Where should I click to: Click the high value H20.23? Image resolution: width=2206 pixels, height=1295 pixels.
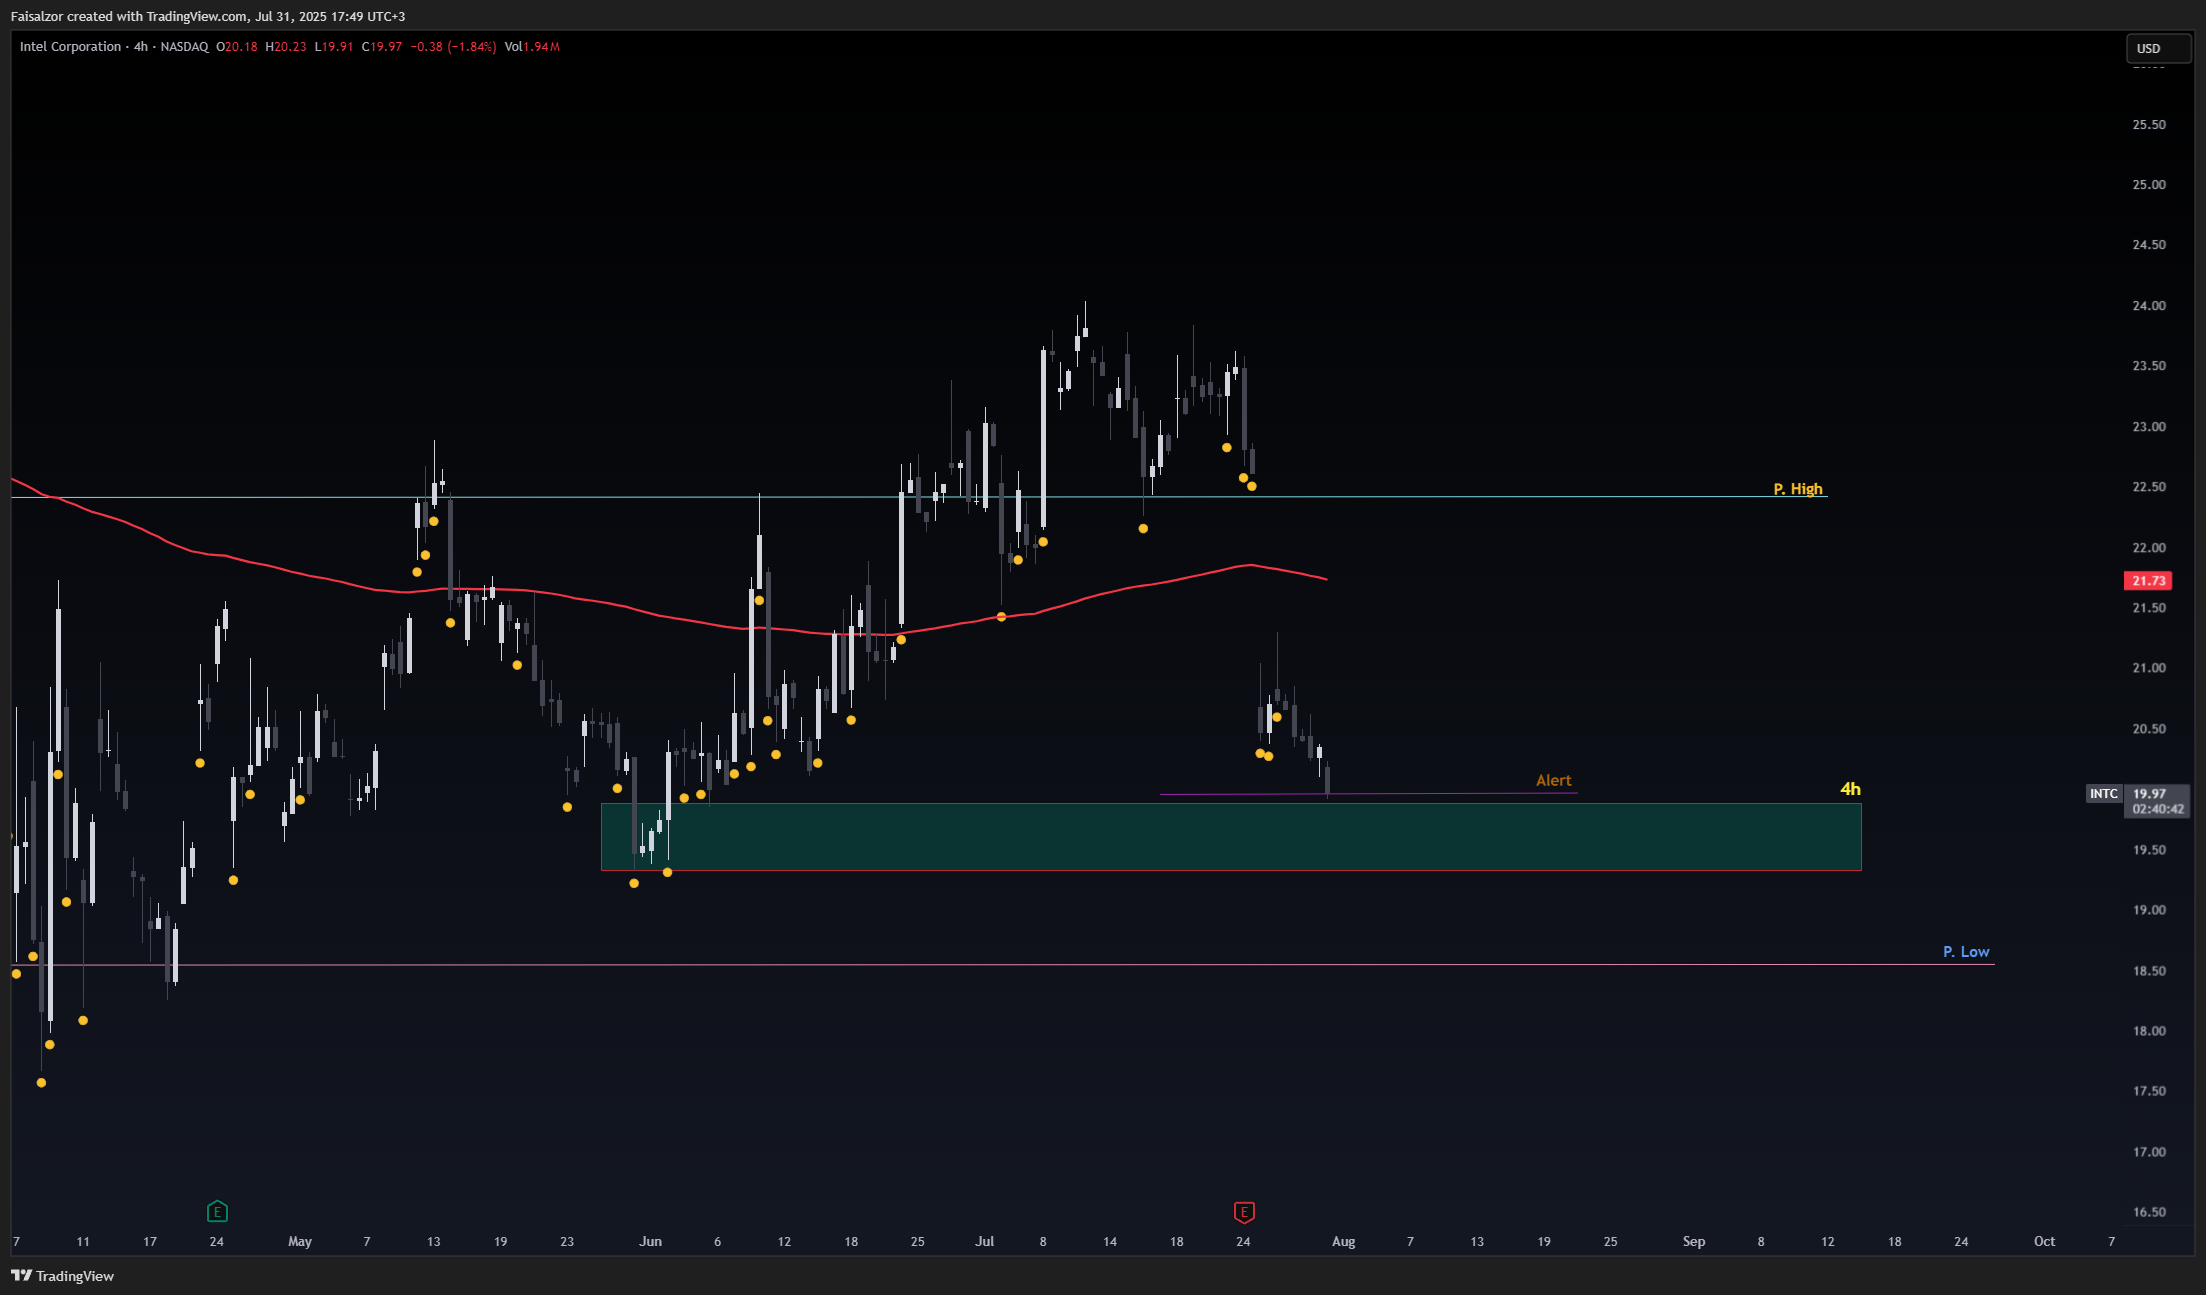click(286, 47)
